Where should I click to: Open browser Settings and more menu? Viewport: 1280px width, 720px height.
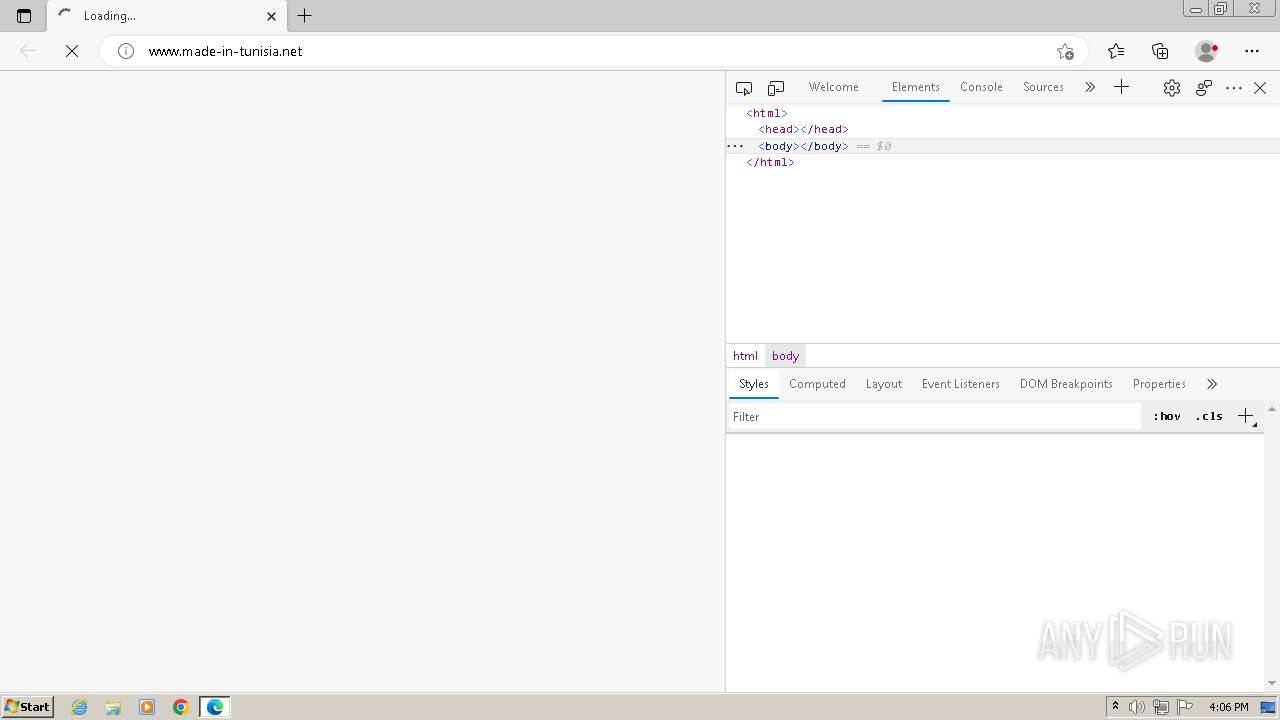[x=1252, y=51]
